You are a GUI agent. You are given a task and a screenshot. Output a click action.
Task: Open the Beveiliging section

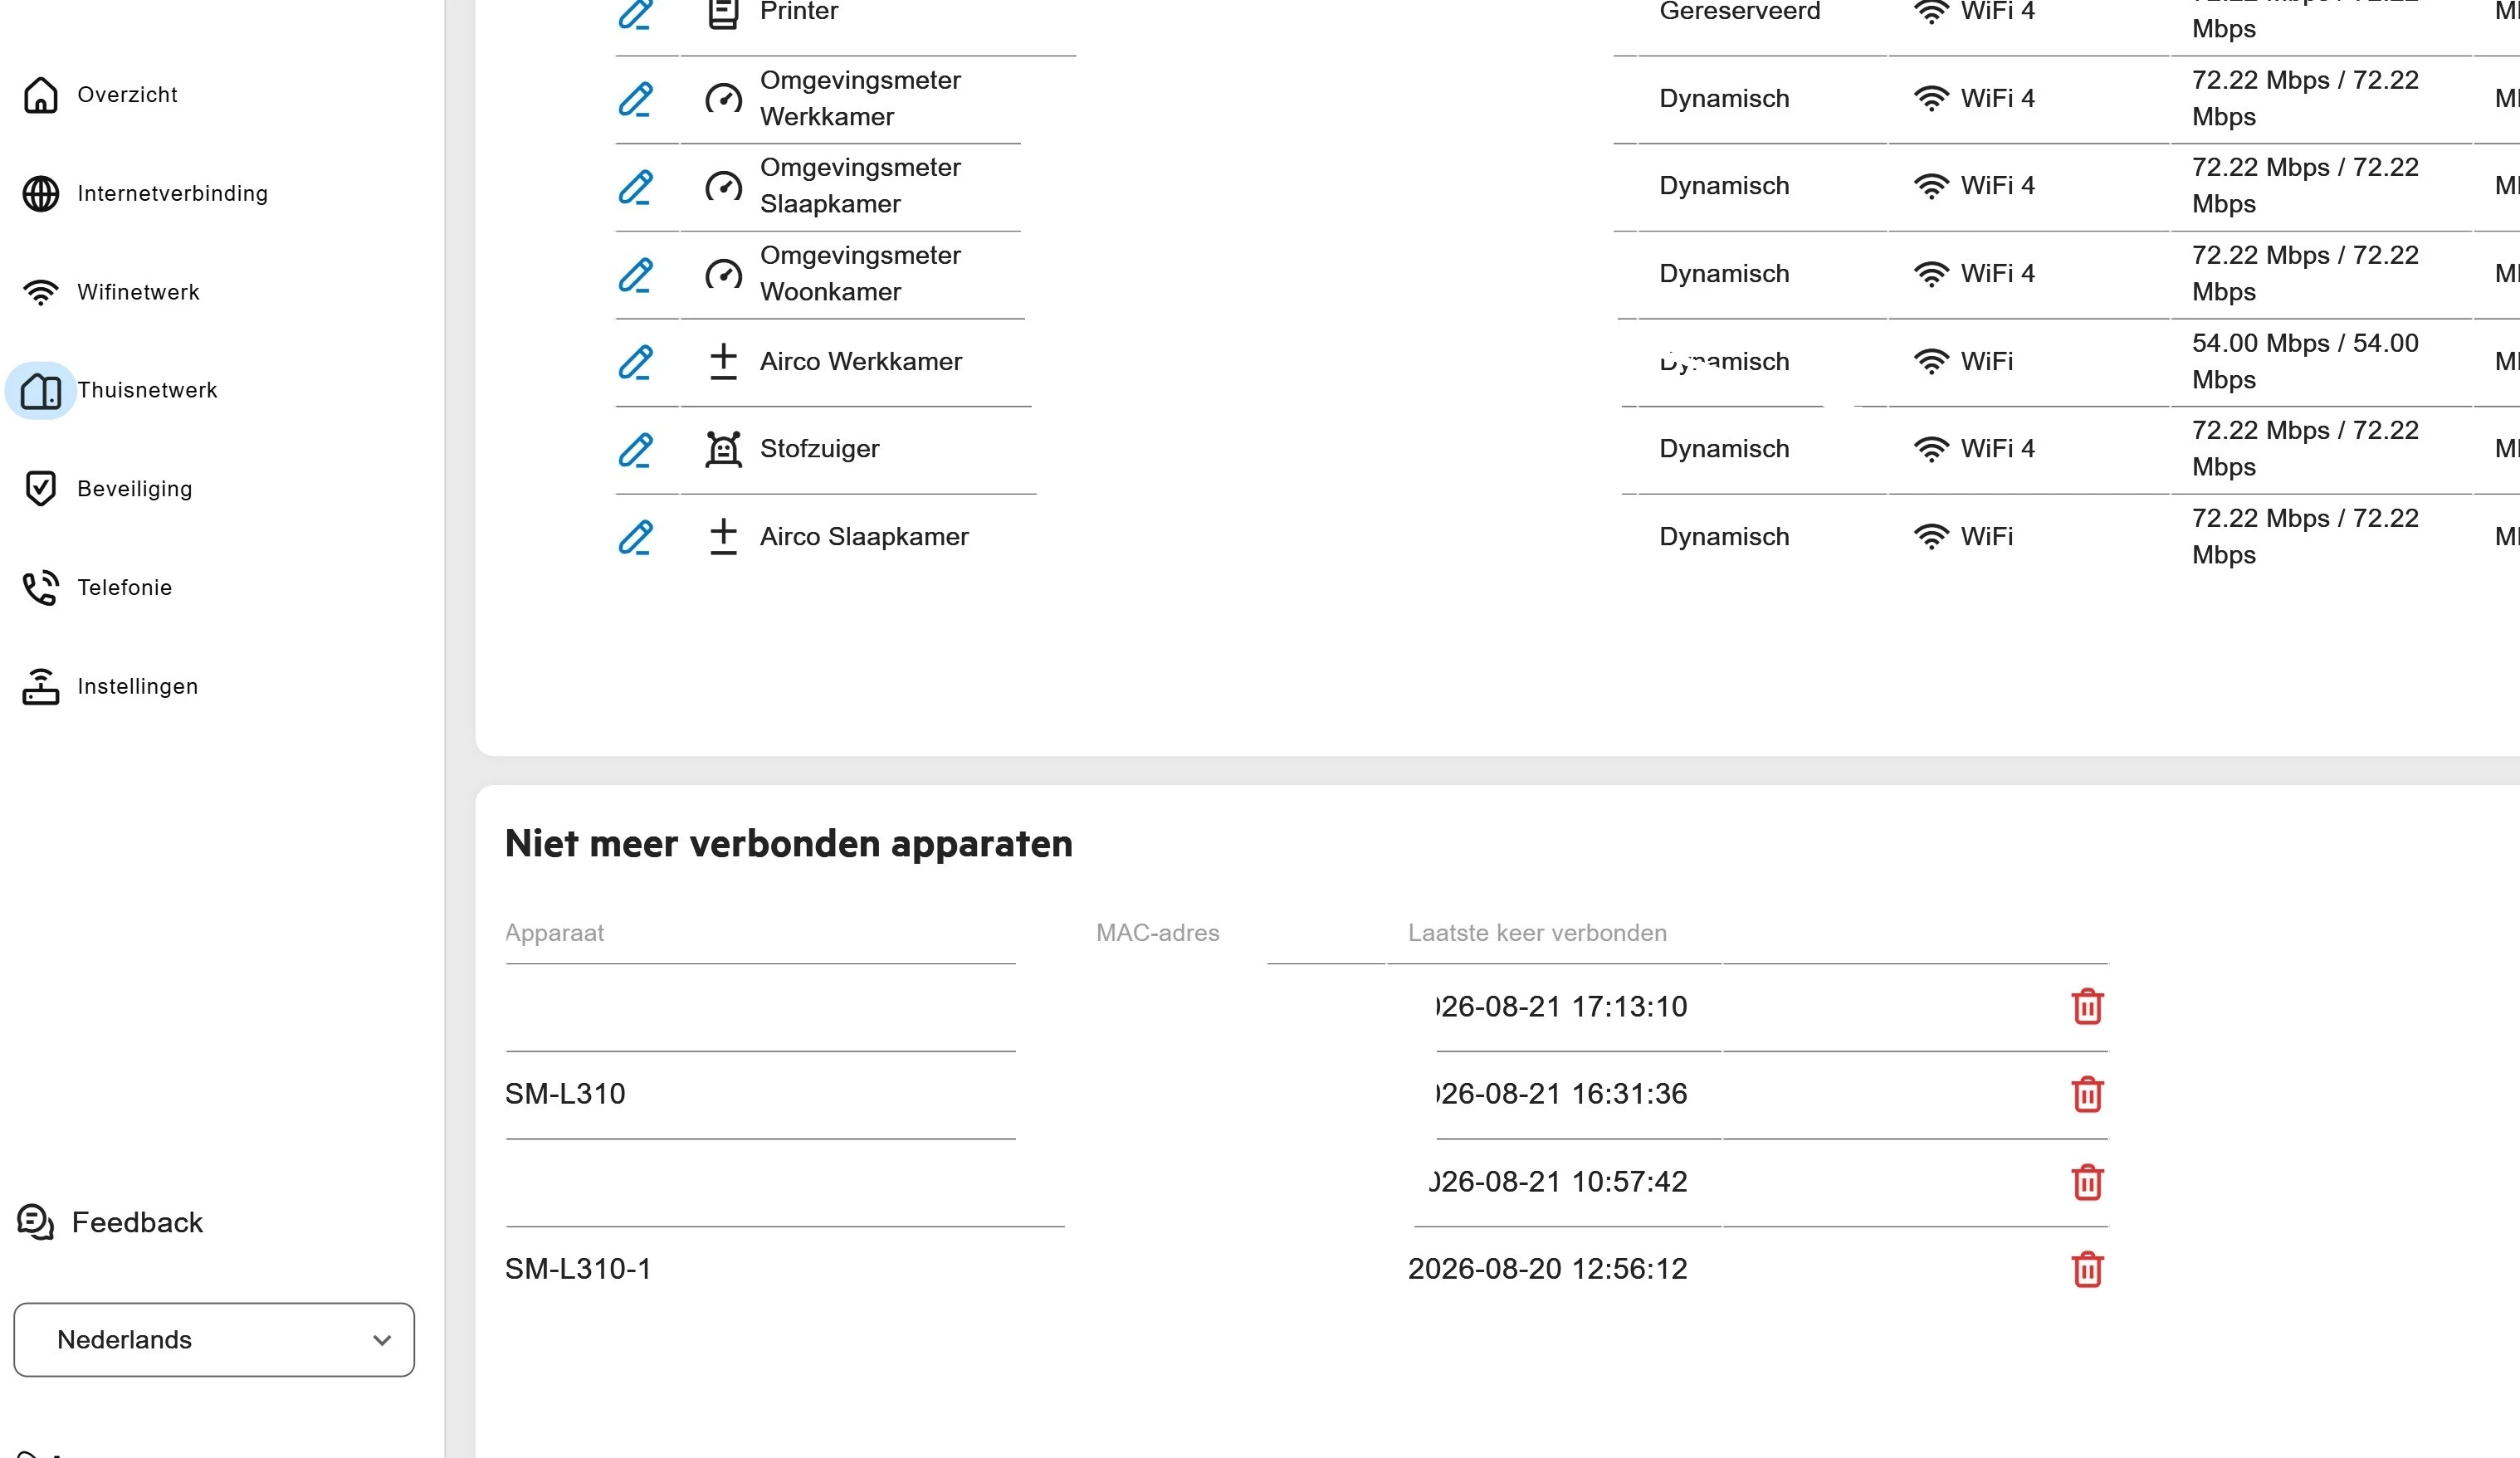(x=134, y=489)
